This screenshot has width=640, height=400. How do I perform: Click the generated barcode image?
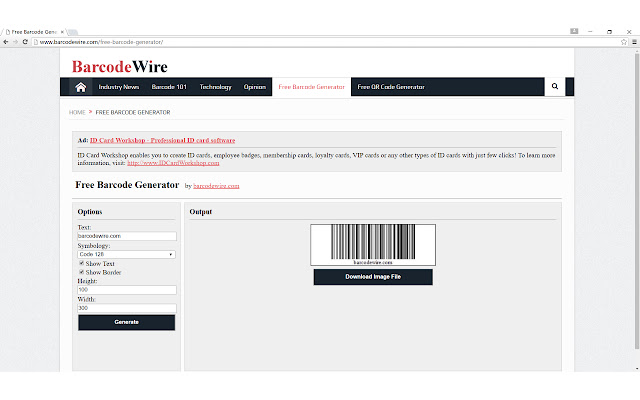pos(373,245)
